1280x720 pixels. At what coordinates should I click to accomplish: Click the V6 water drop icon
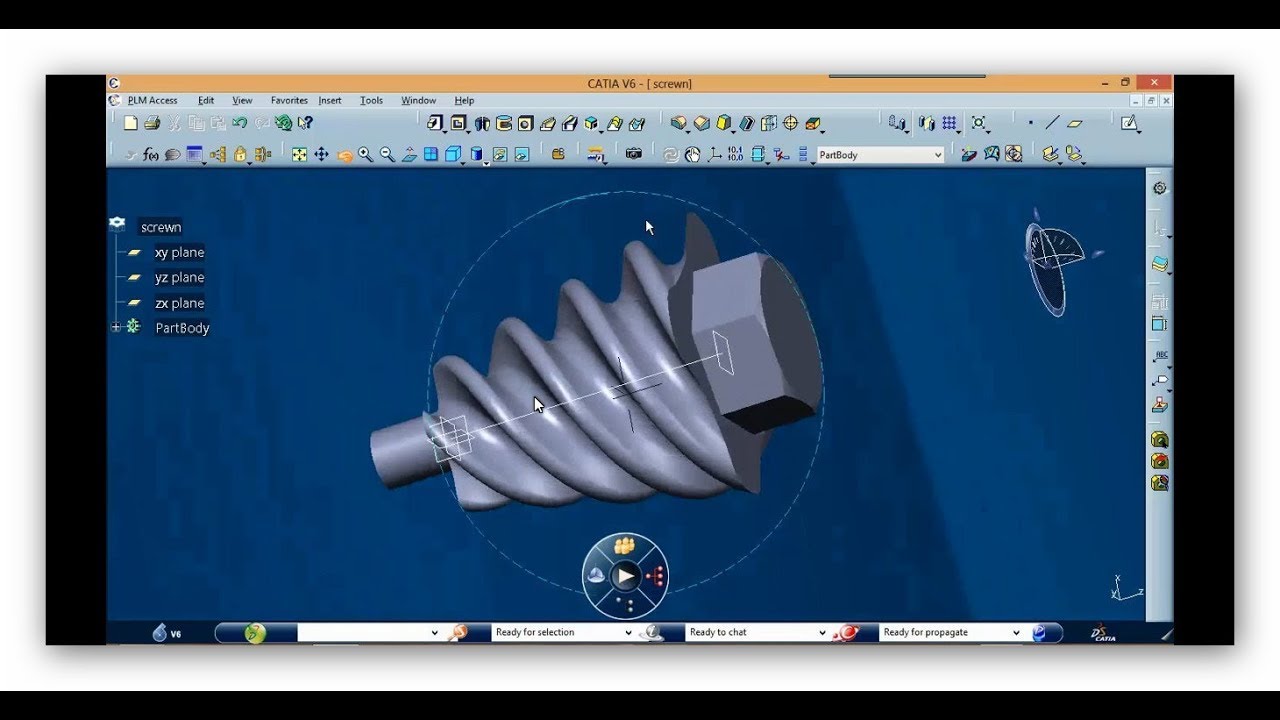[x=160, y=632]
